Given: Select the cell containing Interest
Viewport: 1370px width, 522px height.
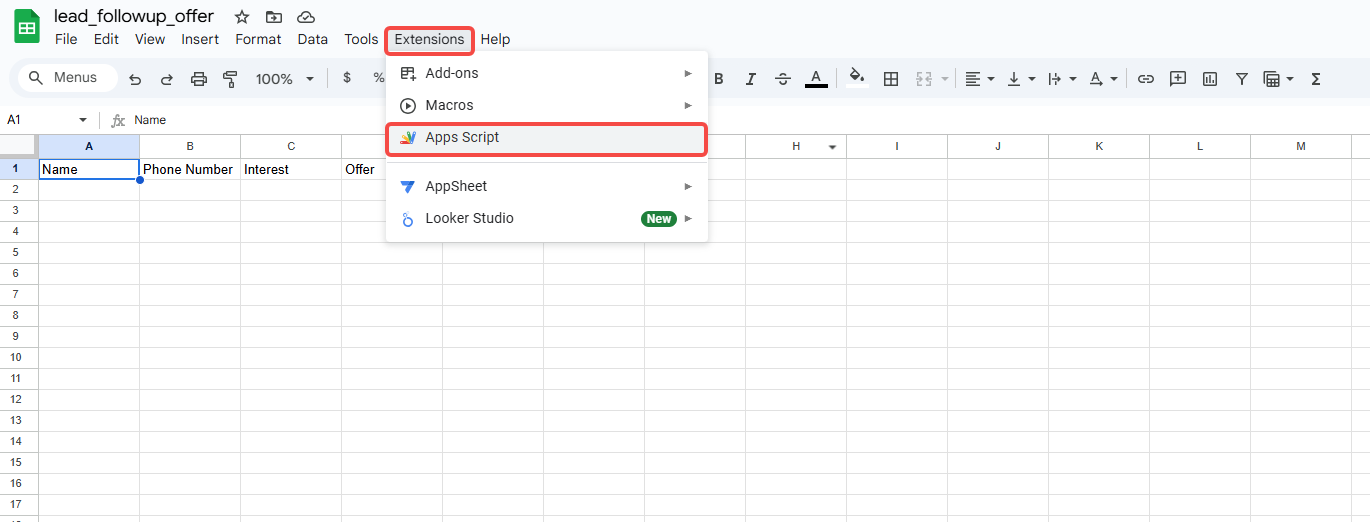Looking at the screenshot, I should [291, 169].
